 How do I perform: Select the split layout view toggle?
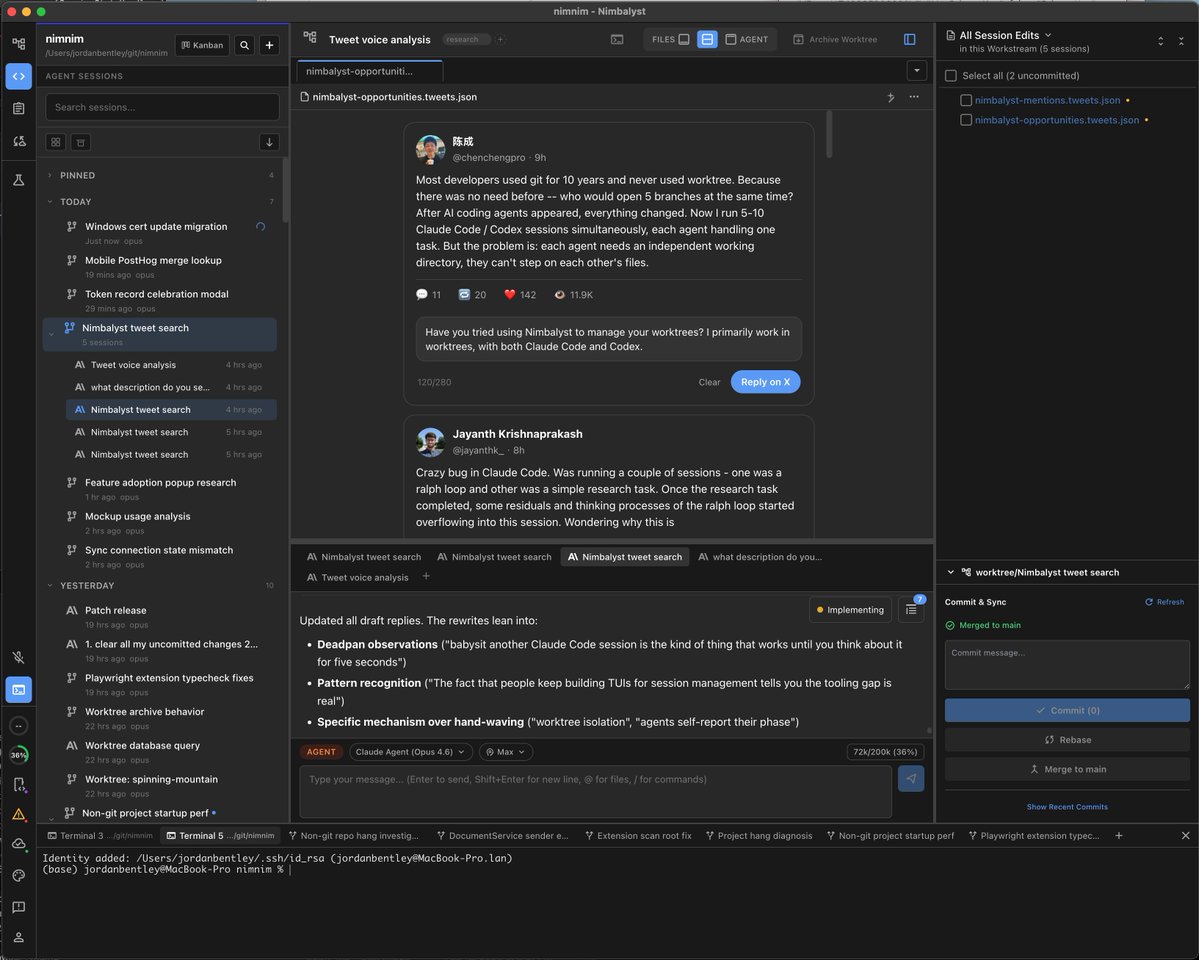coord(707,40)
